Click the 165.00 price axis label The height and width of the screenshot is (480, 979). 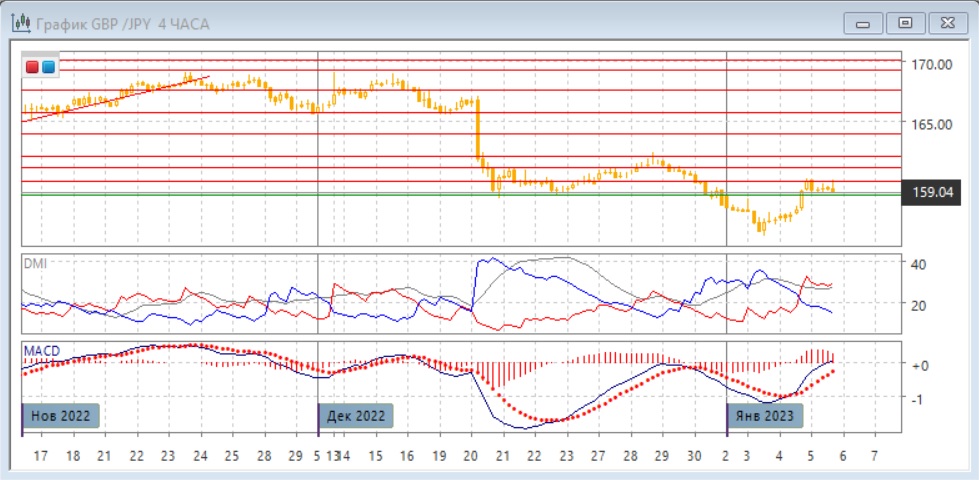tap(929, 124)
